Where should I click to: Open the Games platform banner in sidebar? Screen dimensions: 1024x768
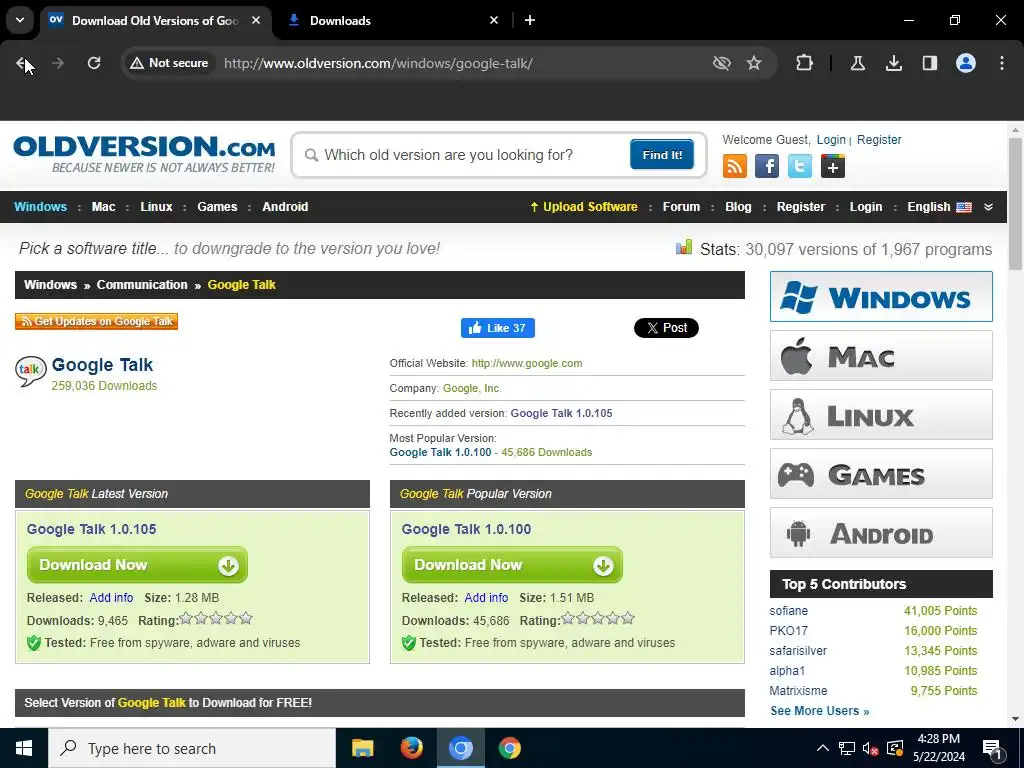(881, 474)
